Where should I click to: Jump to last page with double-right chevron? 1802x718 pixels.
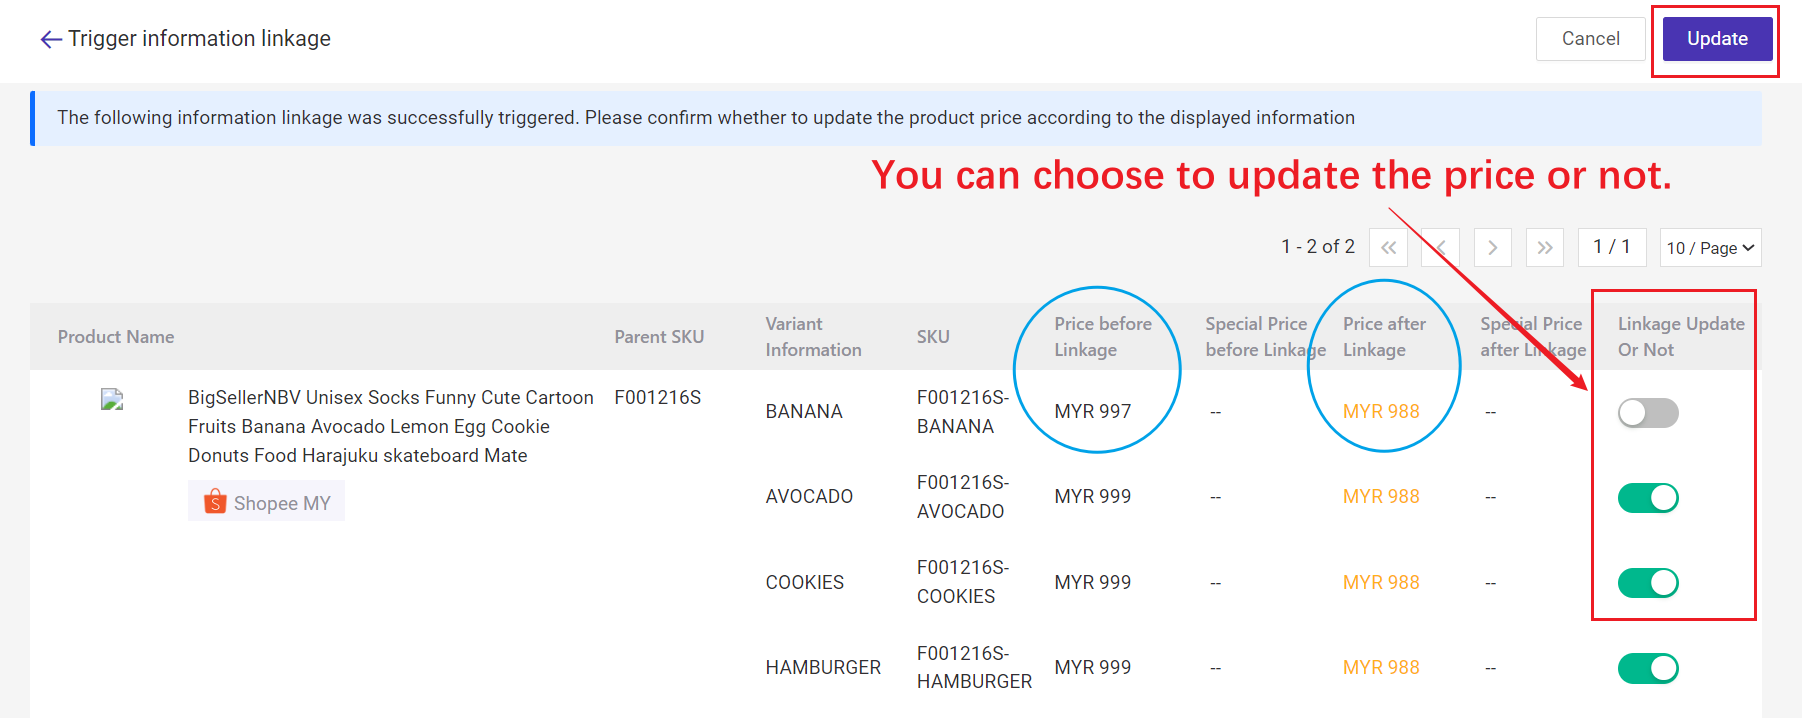[1545, 247]
